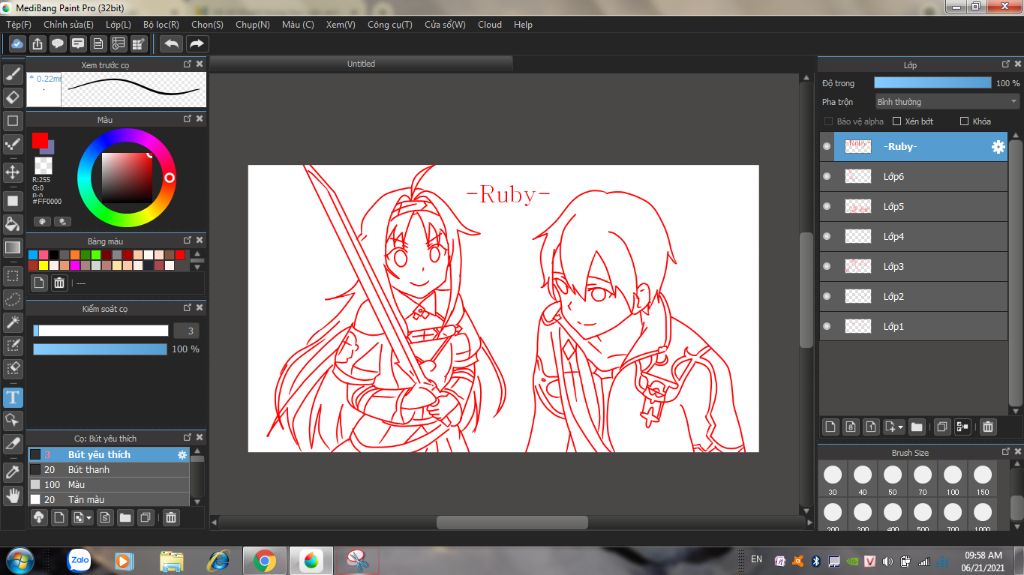The height and width of the screenshot is (575, 1024).
Task: Select the Bút thanh brush
Action: pos(108,470)
